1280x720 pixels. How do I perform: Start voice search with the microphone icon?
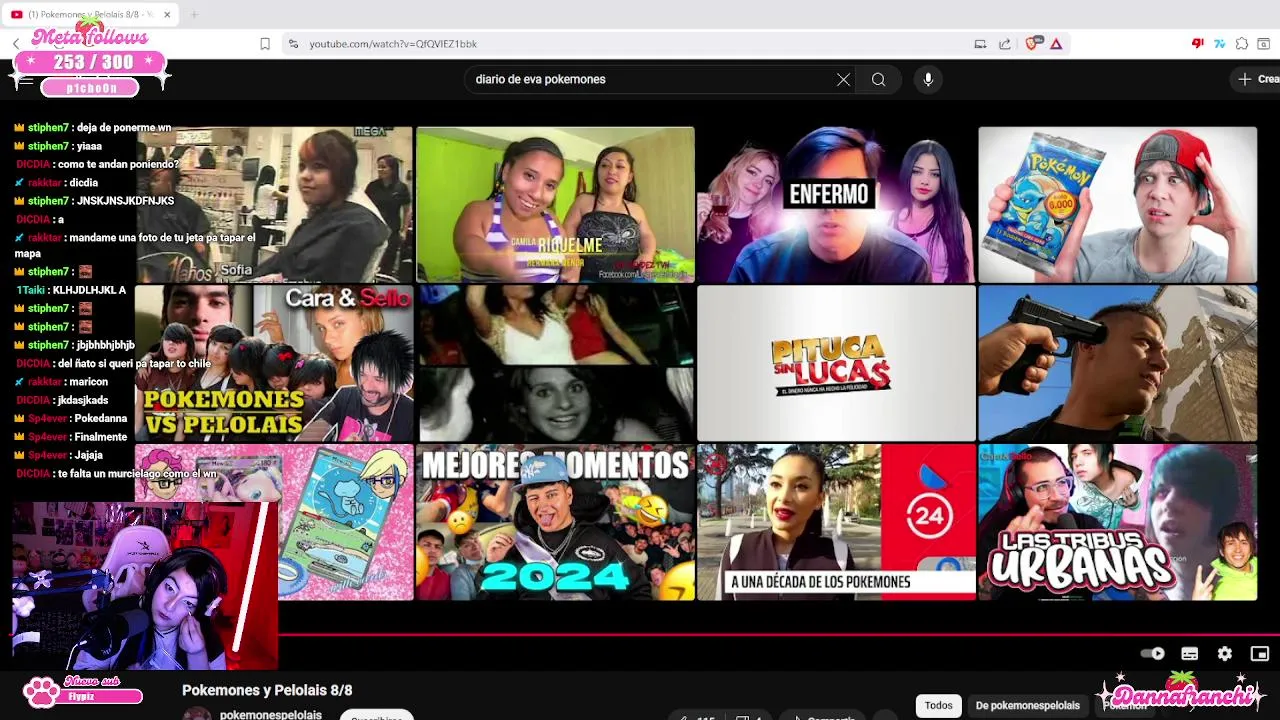coord(928,80)
